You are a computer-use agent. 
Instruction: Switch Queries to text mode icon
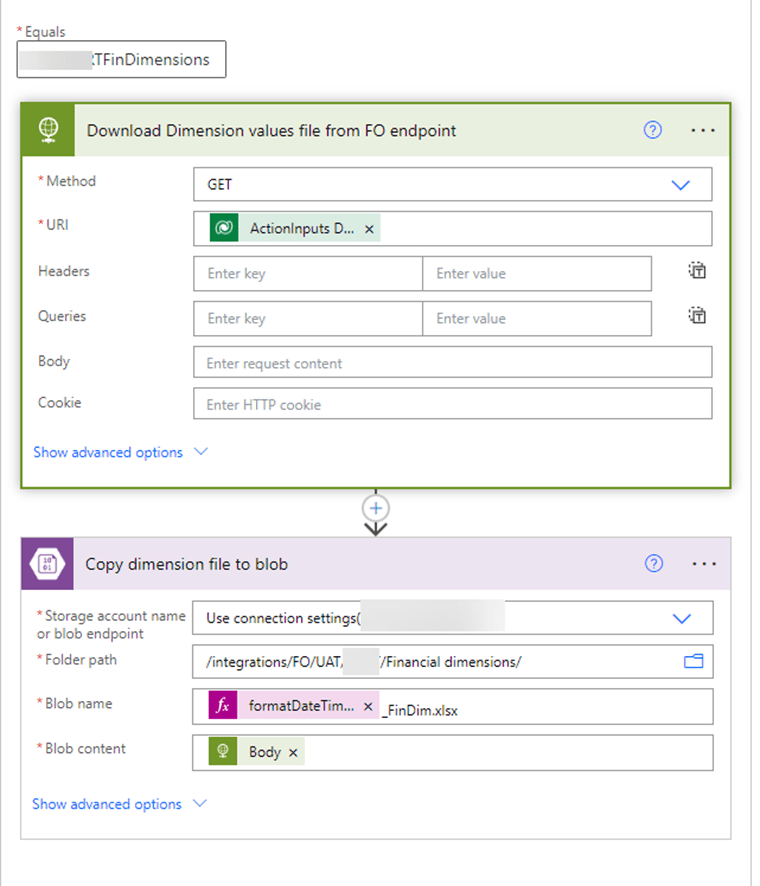point(697,316)
